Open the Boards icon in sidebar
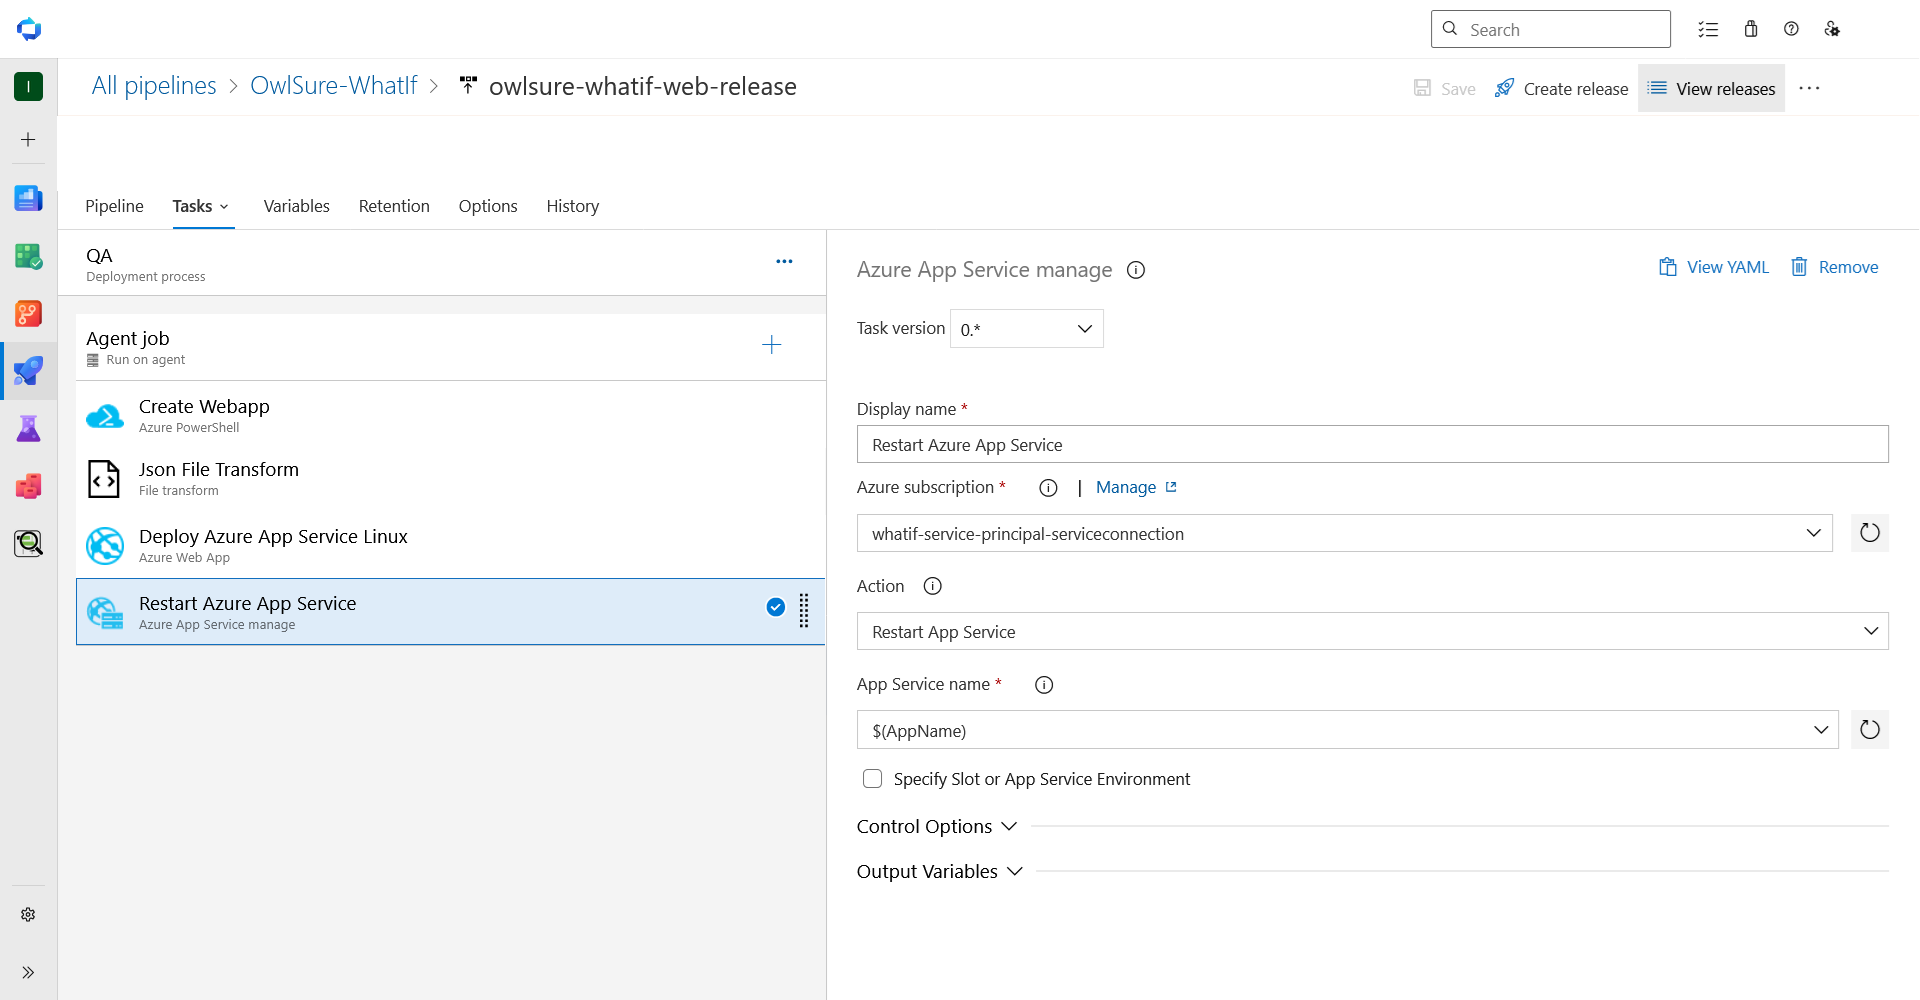Viewport: 1920px width, 1000px height. (x=28, y=256)
